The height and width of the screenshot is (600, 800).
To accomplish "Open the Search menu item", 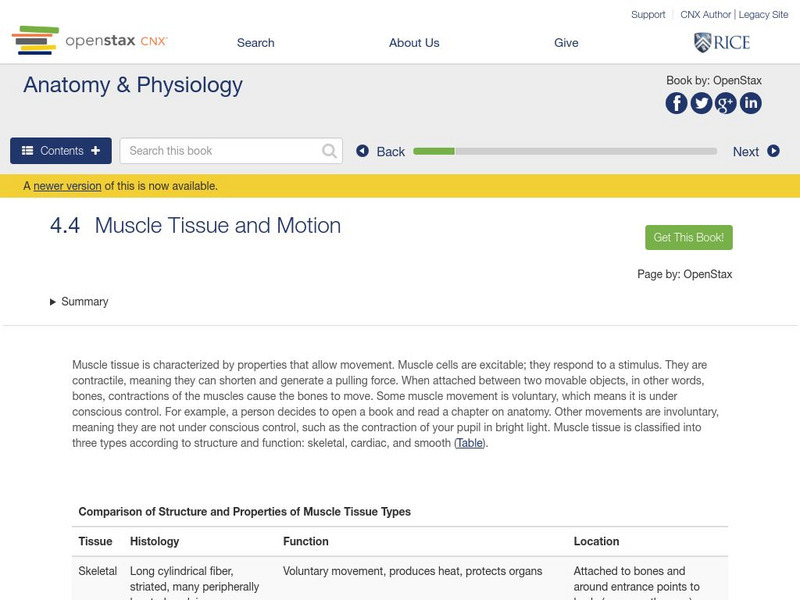I will (255, 42).
